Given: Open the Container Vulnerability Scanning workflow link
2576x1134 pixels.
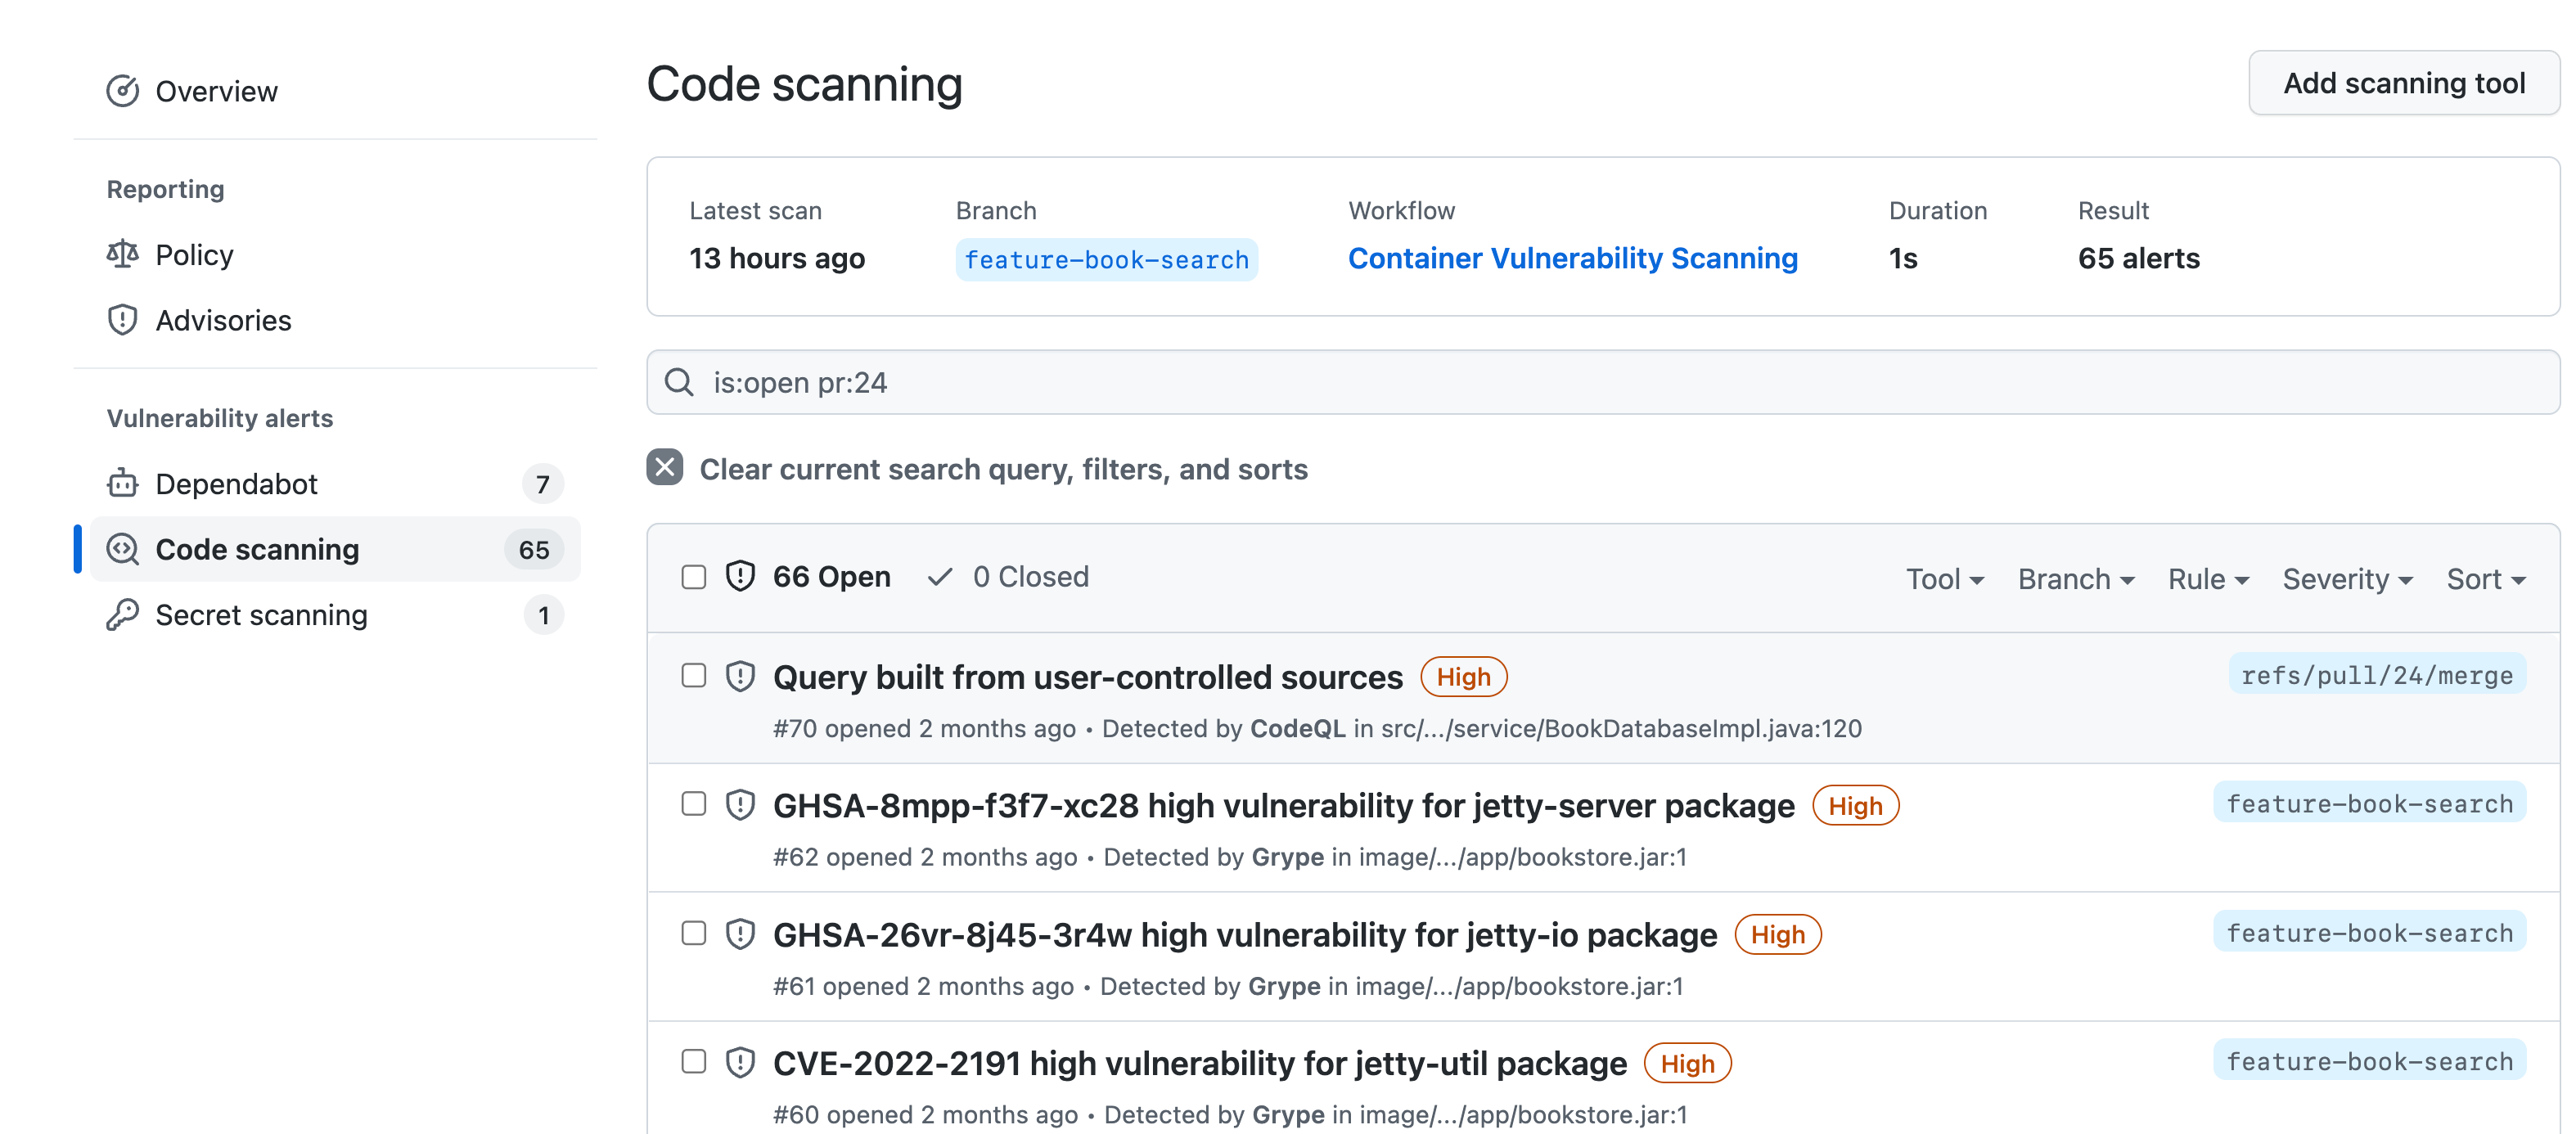Looking at the screenshot, I should pos(1573,258).
